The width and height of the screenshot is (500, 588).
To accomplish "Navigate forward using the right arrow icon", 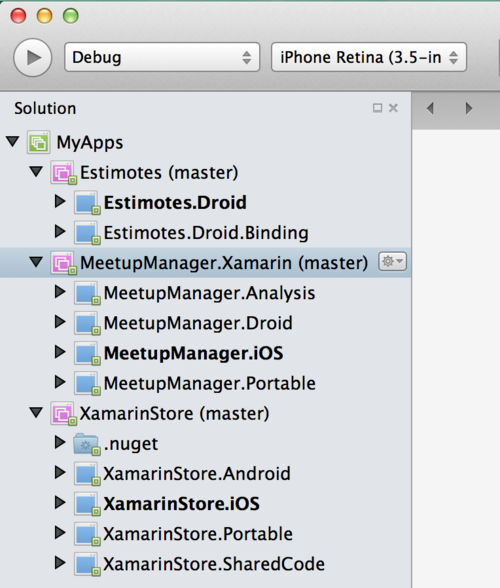I will click(x=468, y=109).
